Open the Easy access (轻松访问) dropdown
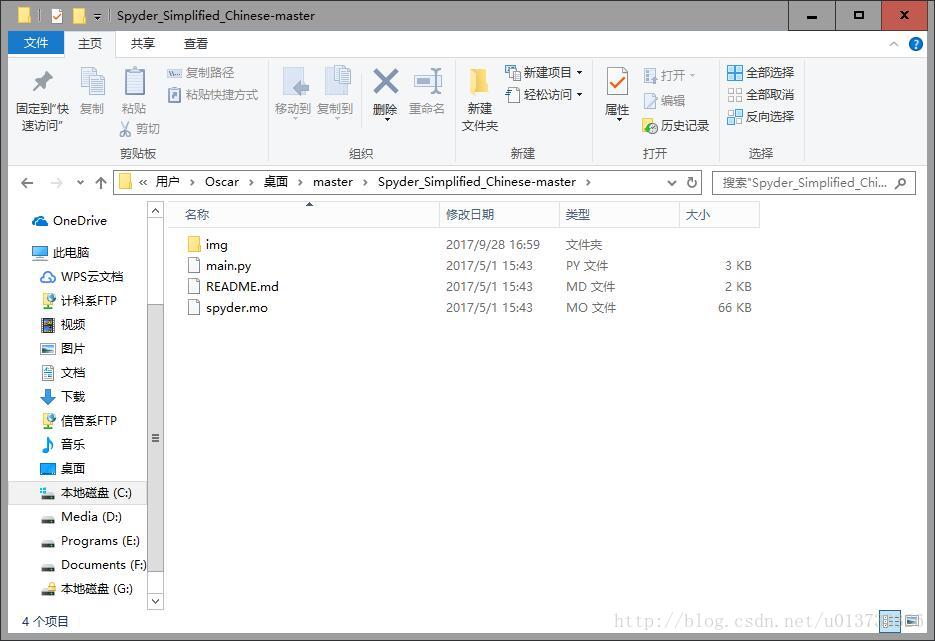This screenshot has width=935, height=641. [x=544, y=95]
